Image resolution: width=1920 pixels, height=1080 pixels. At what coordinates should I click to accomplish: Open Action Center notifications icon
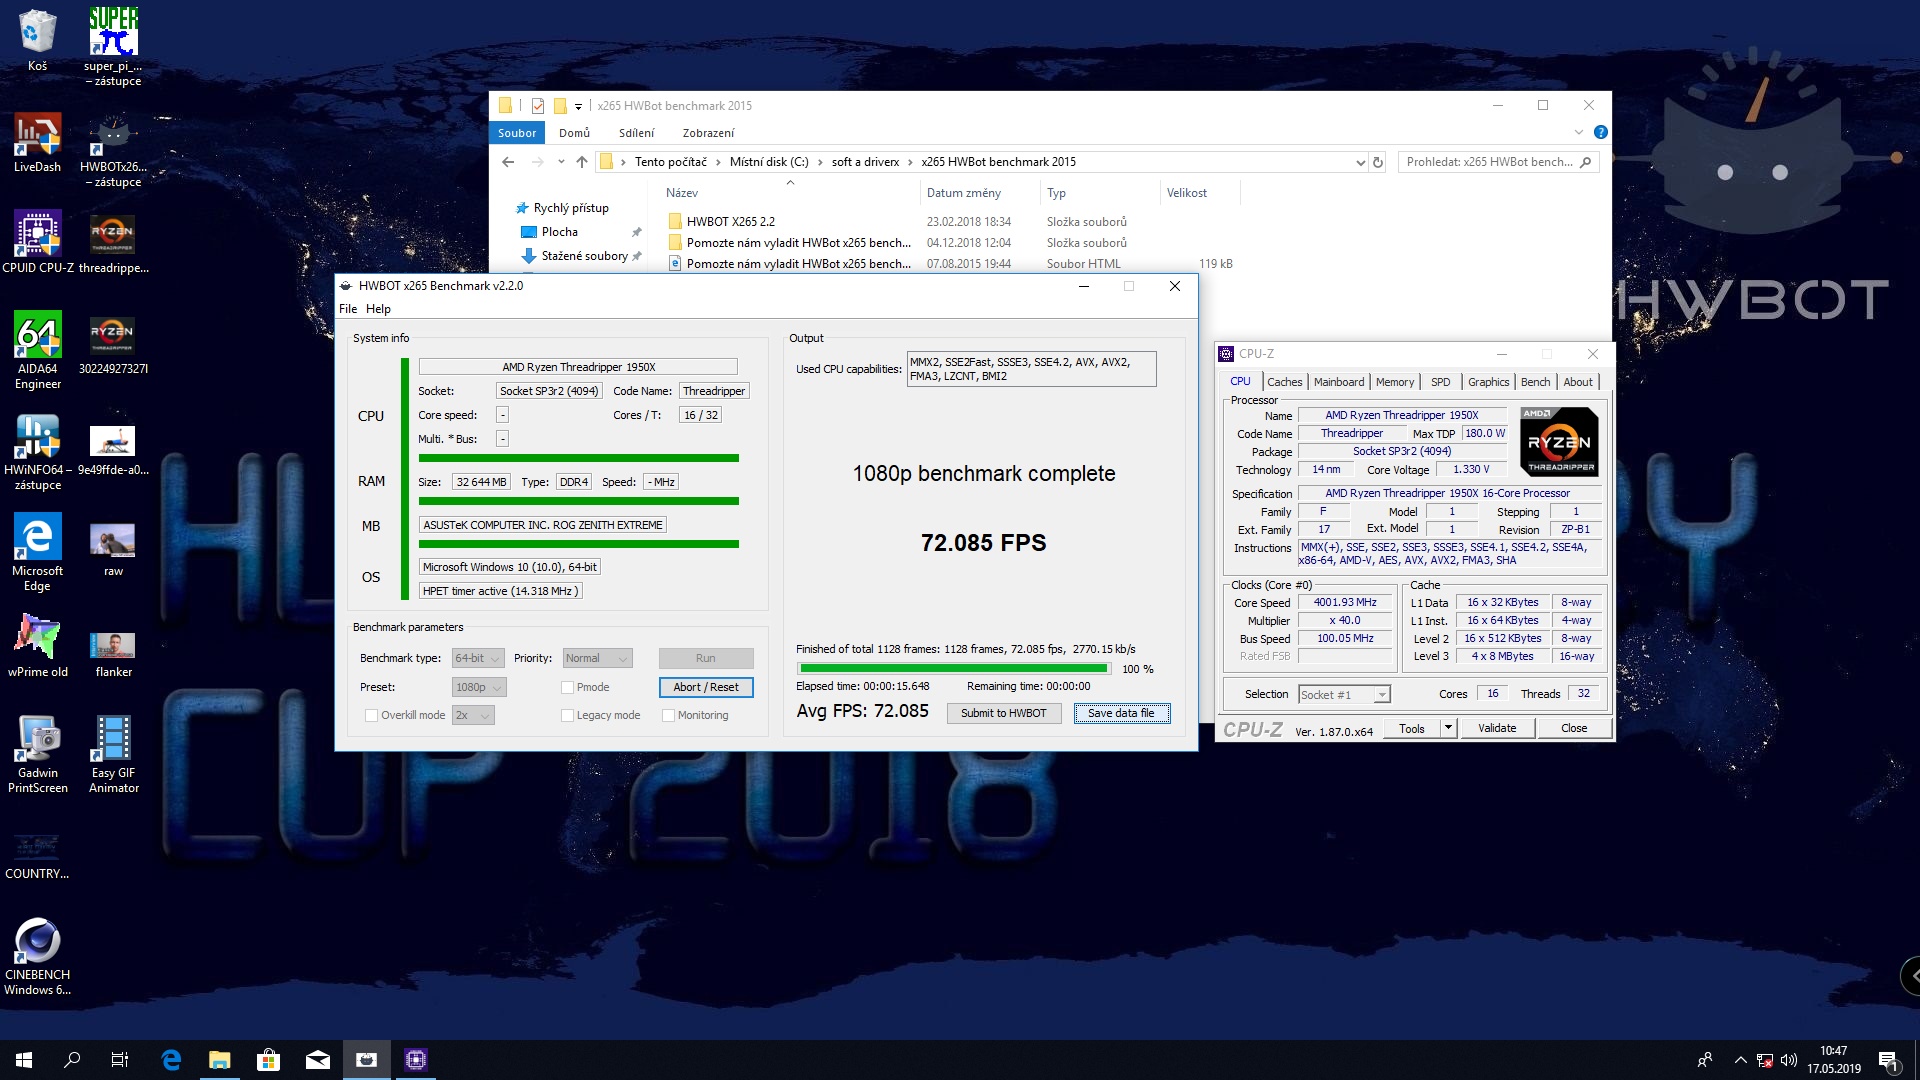point(1888,1060)
